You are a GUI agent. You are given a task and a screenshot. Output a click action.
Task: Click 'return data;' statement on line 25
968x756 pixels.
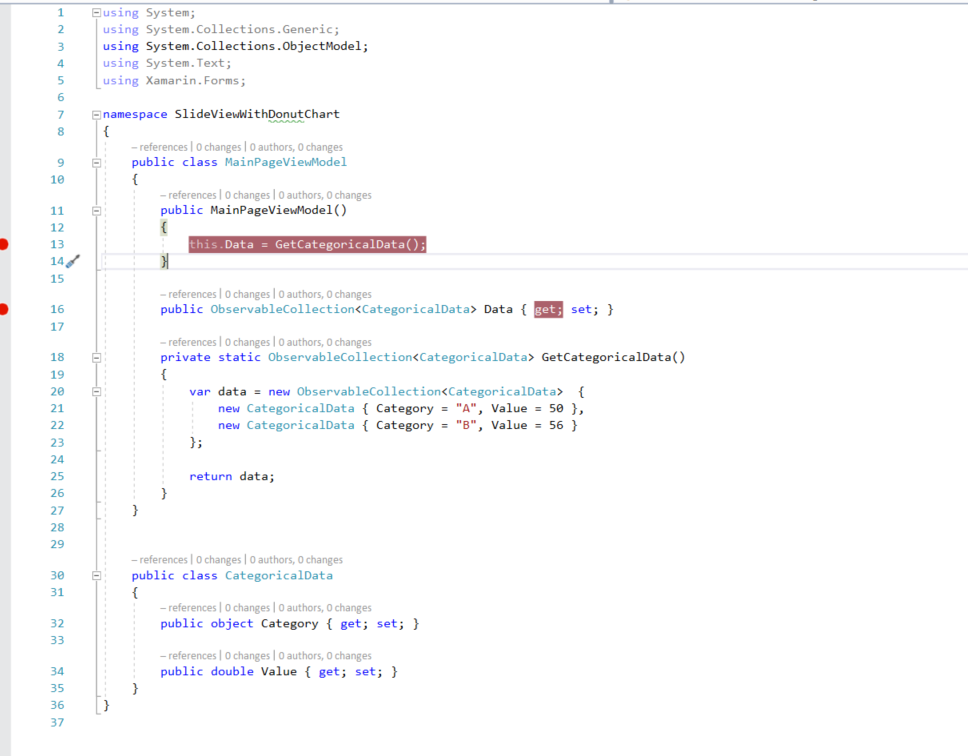pyautogui.click(x=232, y=476)
